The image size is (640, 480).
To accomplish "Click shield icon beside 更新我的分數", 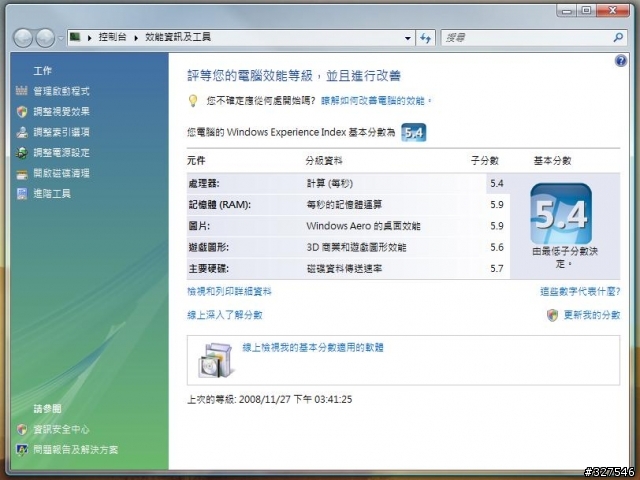I will click(x=552, y=315).
